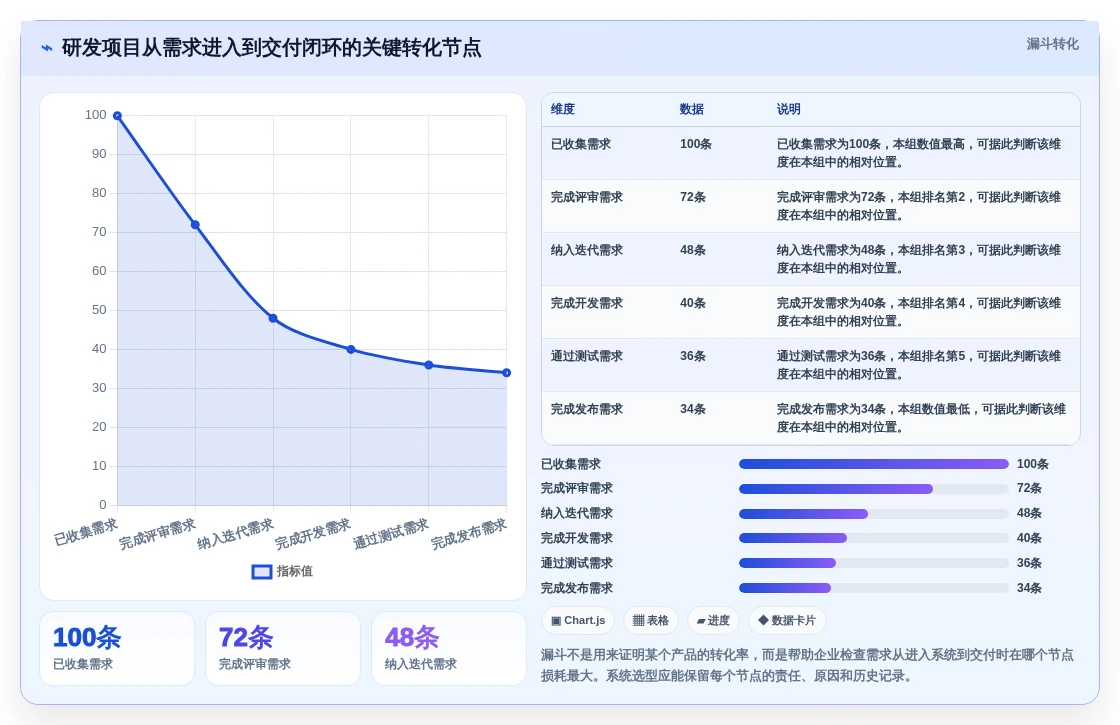1120x725 pixels.
Task: Click the 完成发布需求 progress bar (34条)
Action: point(874,588)
